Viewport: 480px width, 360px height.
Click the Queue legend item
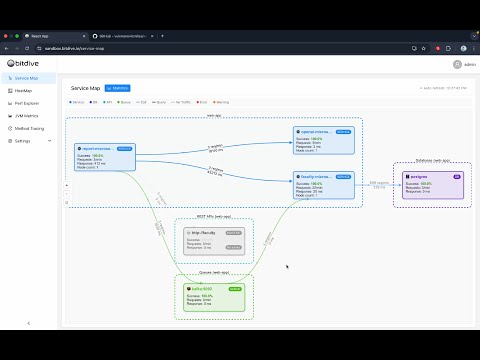124,102
